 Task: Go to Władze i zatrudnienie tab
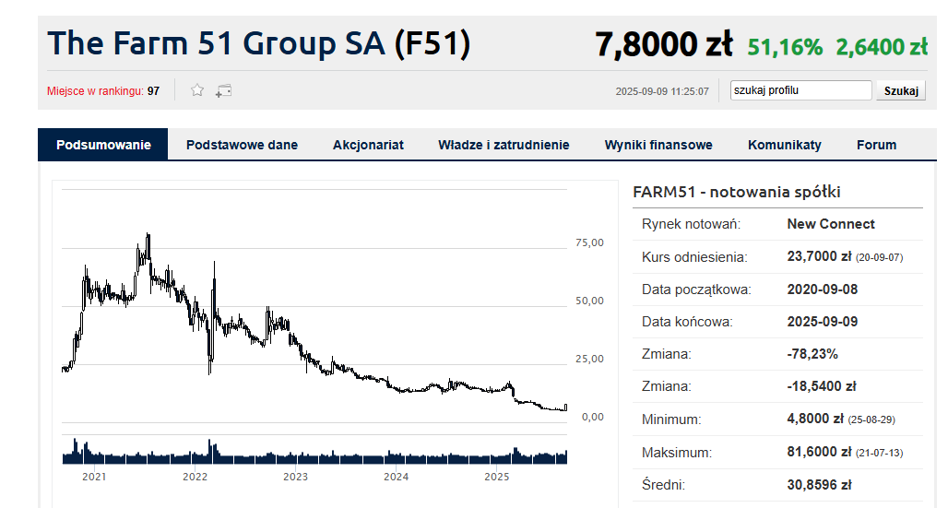[503, 145]
